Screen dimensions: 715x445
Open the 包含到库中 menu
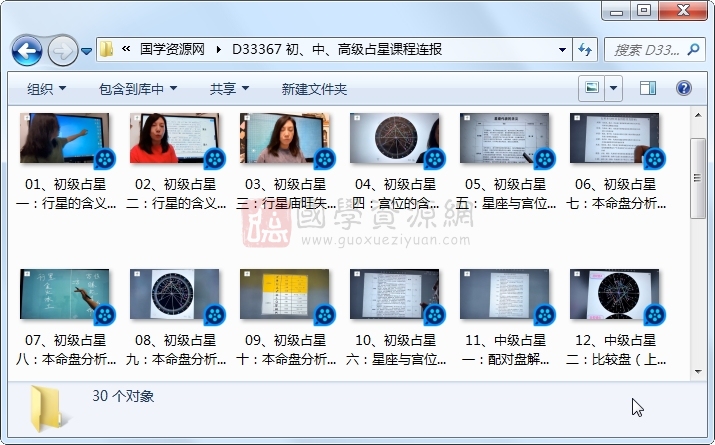(x=138, y=89)
